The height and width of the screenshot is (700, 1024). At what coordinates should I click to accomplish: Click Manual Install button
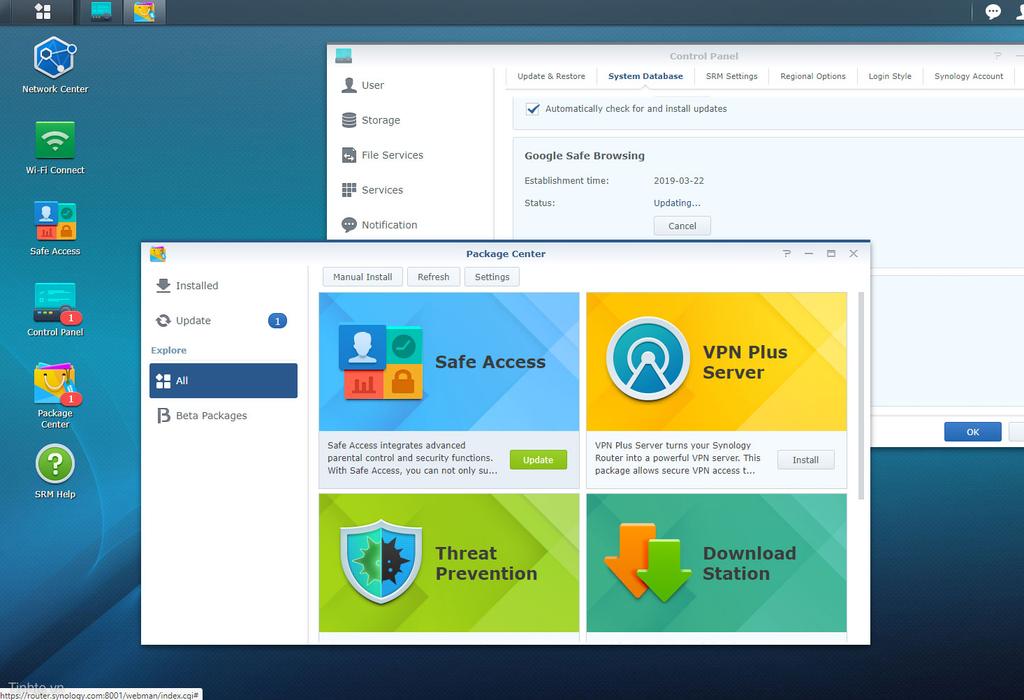pos(362,277)
